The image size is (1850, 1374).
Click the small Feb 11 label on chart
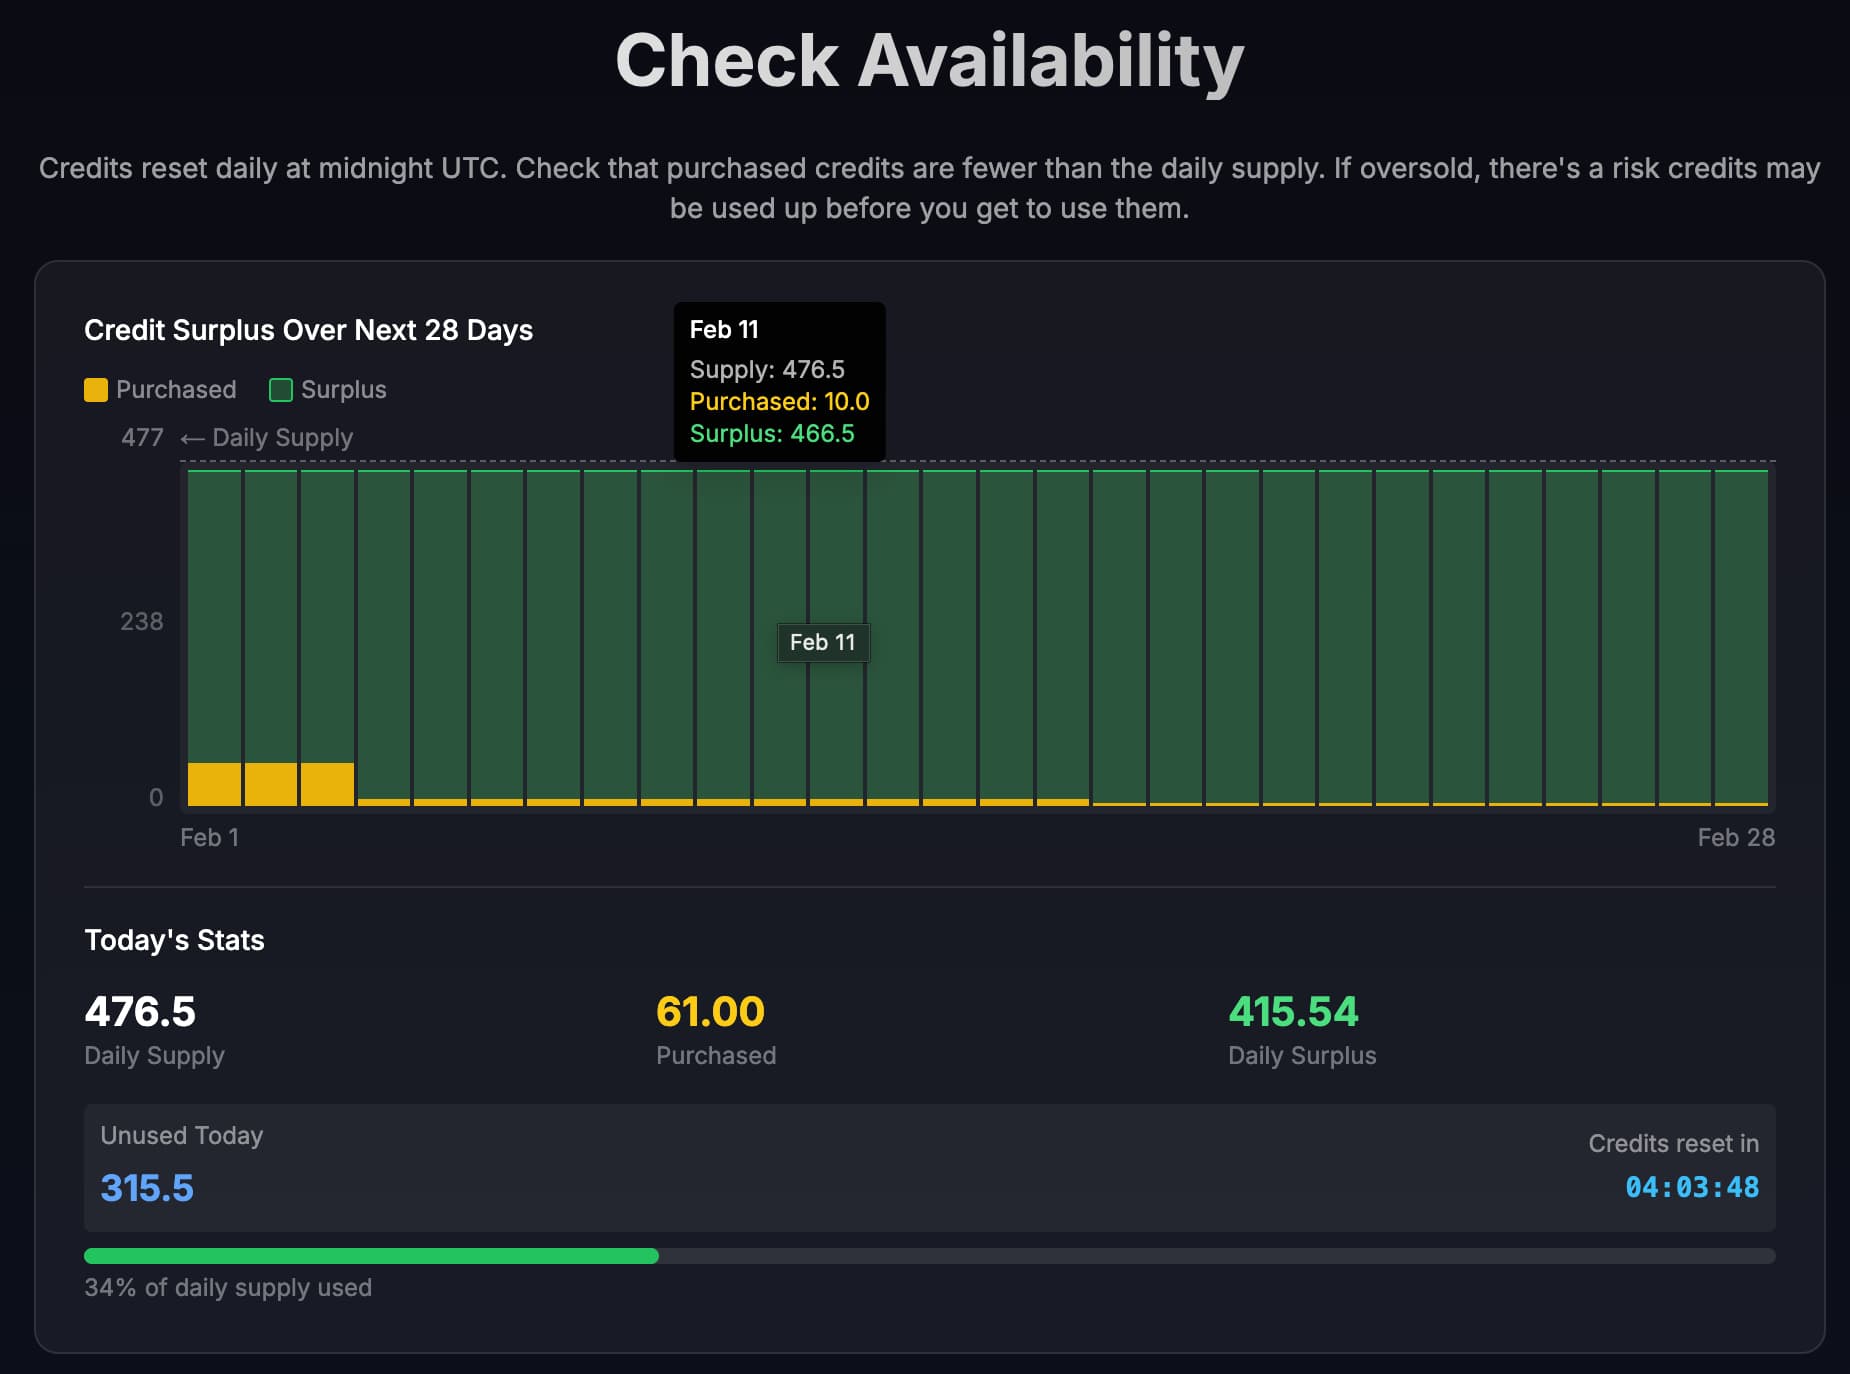coord(822,642)
